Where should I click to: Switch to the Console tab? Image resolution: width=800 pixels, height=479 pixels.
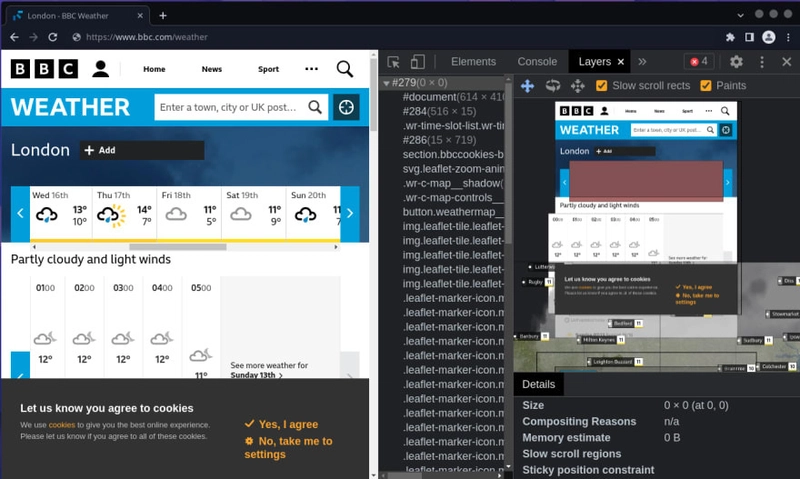click(537, 62)
